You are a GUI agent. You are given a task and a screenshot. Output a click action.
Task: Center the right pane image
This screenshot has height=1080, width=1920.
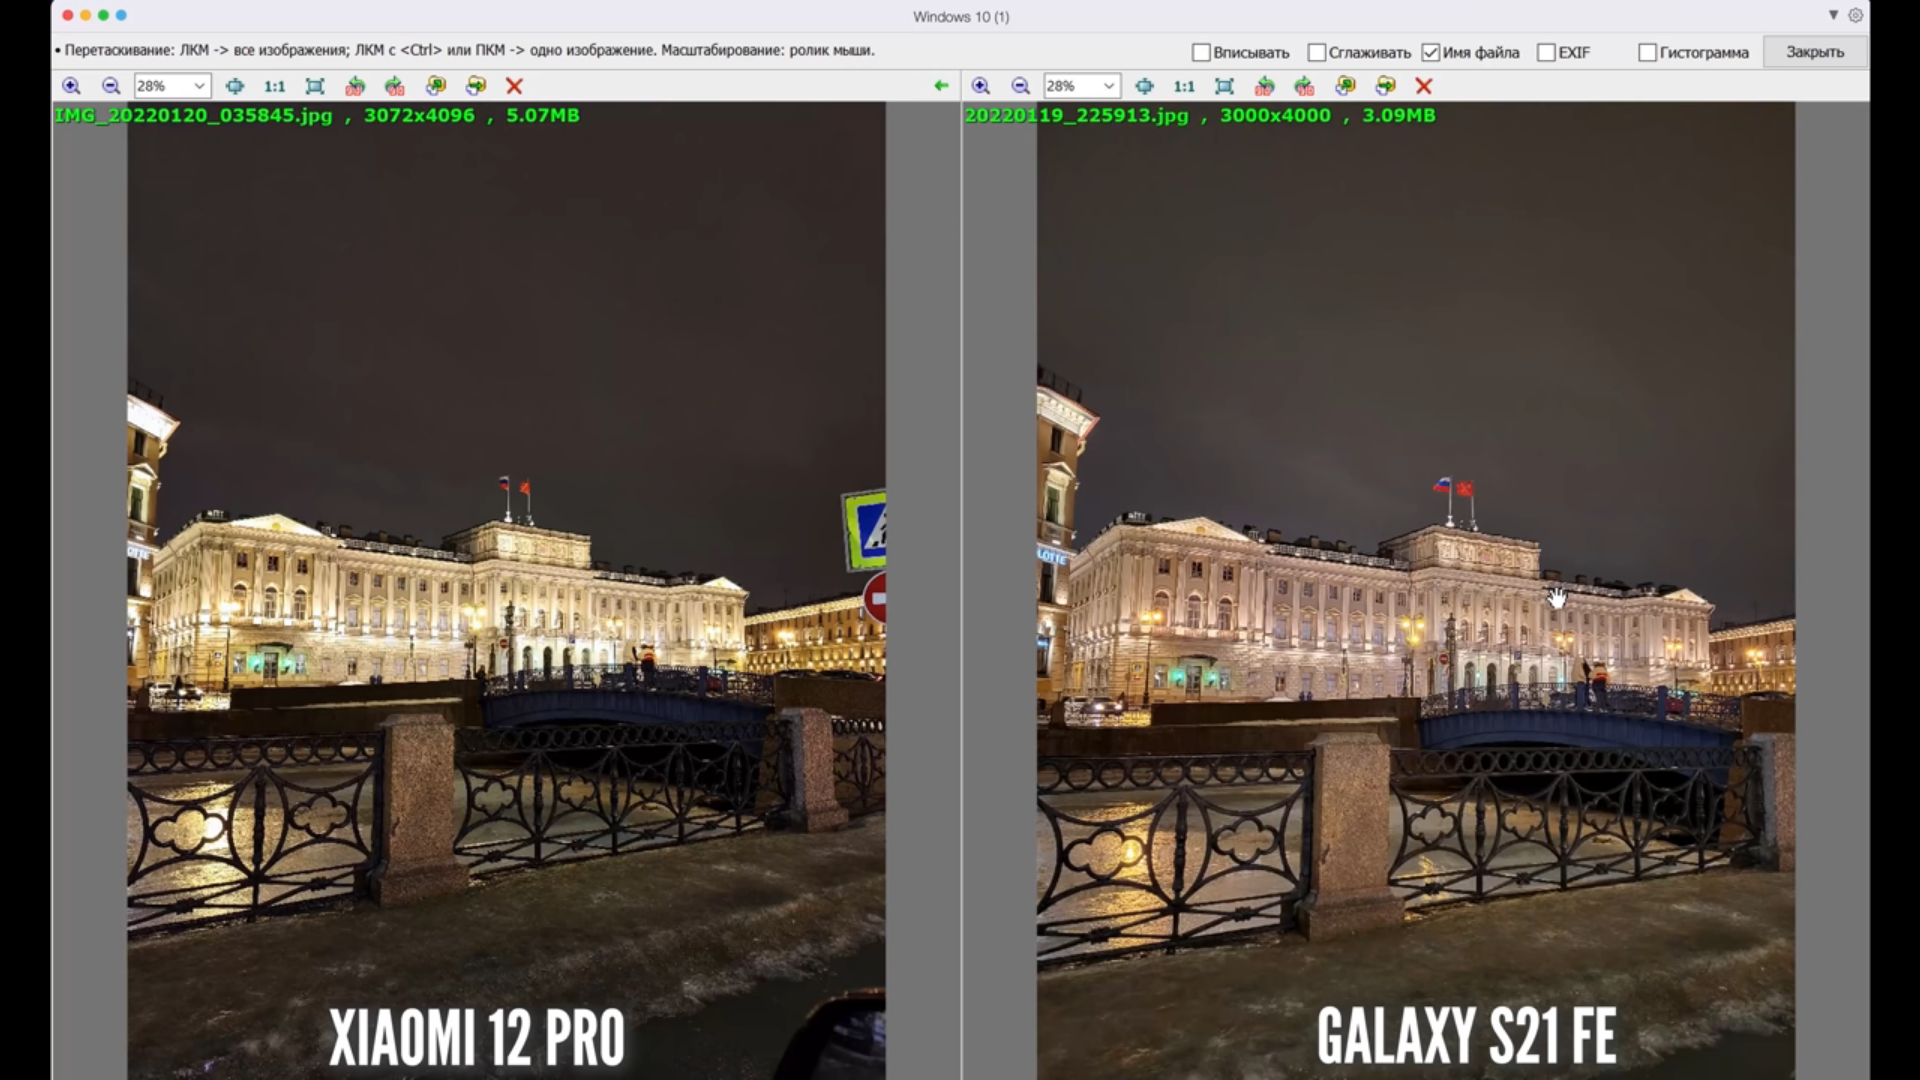click(x=1144, y=86)
